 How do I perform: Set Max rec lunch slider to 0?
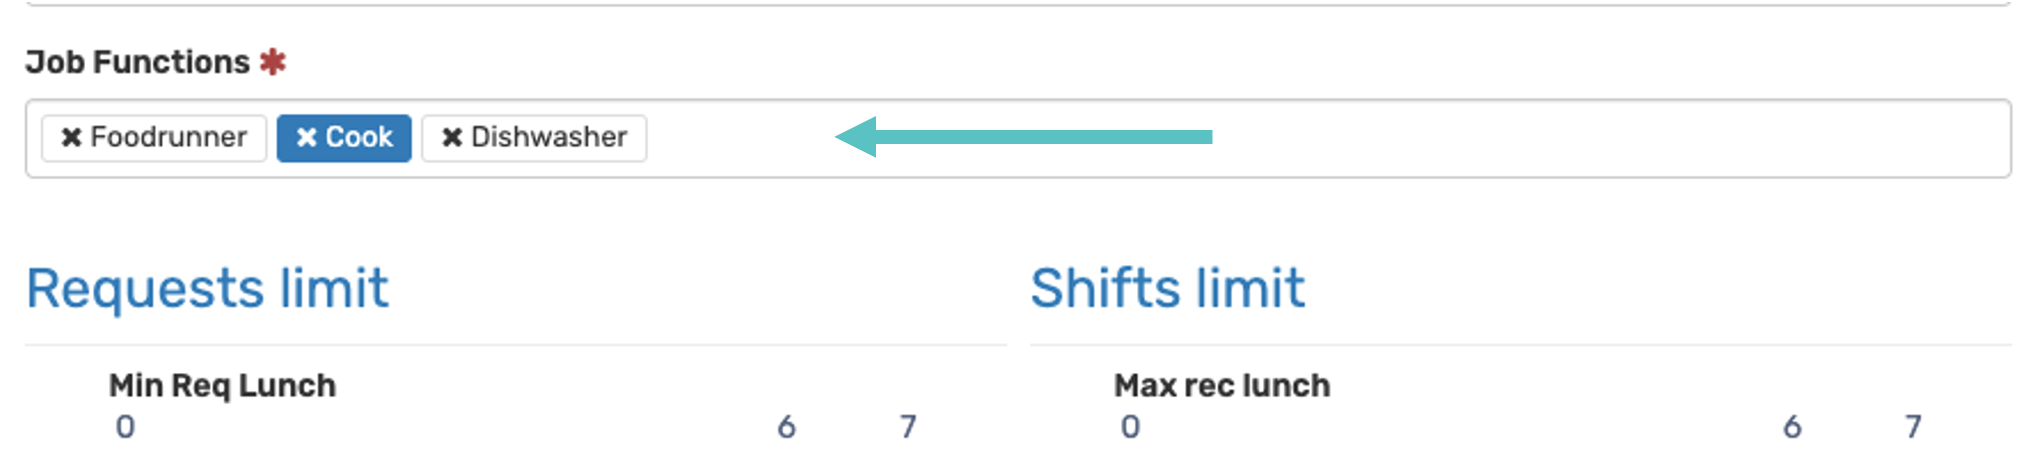coord(1130,427)
